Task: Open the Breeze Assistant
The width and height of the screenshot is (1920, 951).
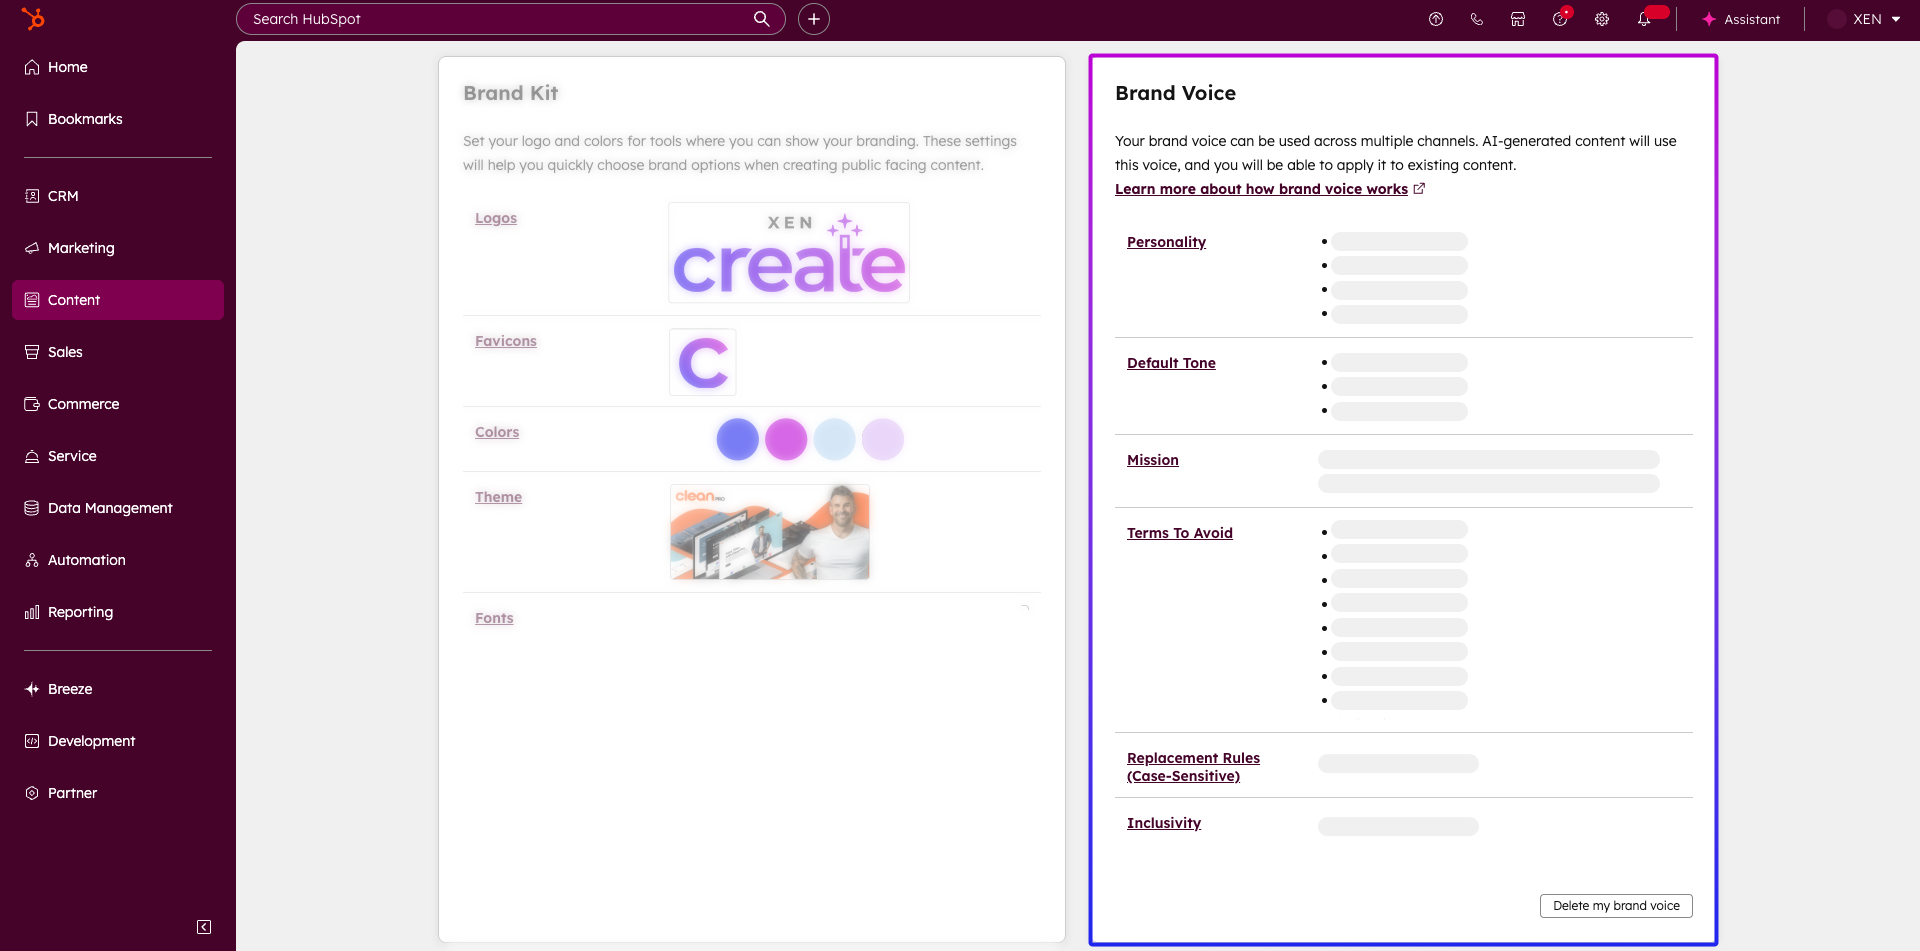Action: [1741, 19]
